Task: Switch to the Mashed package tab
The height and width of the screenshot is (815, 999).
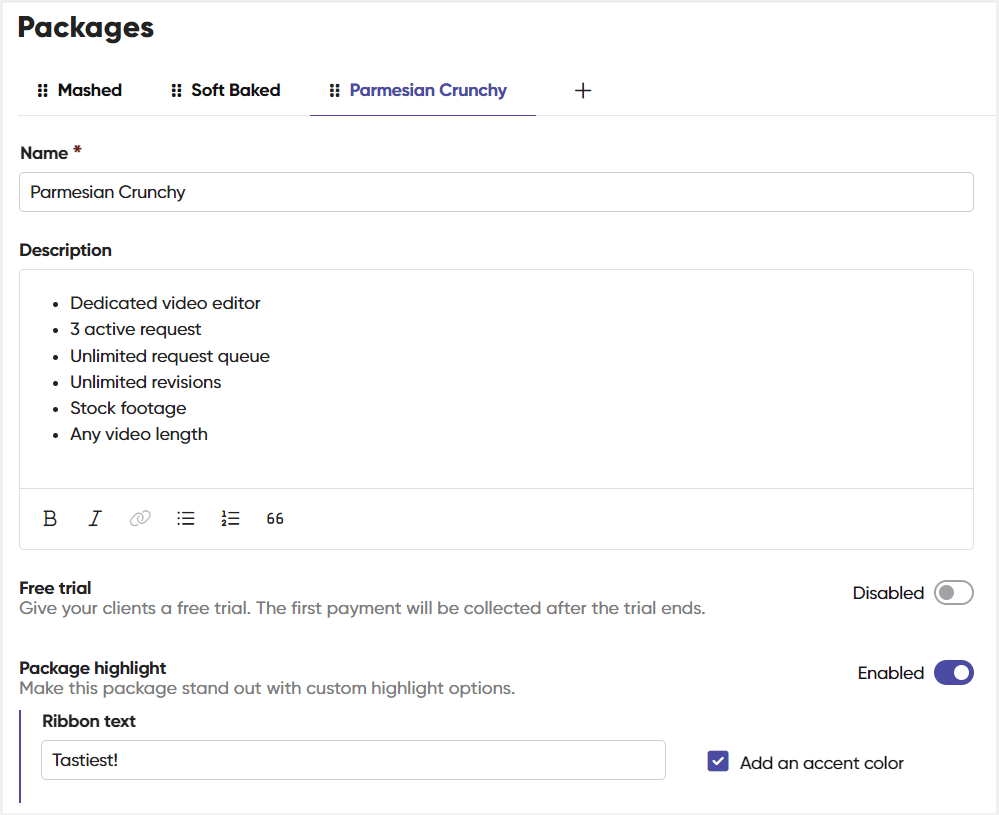Action: [90, 90]
